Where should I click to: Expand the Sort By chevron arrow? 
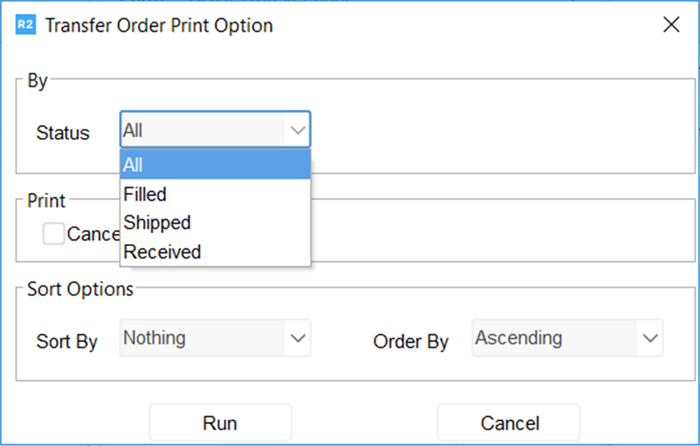pyautogui.click(x=297, y=338)
